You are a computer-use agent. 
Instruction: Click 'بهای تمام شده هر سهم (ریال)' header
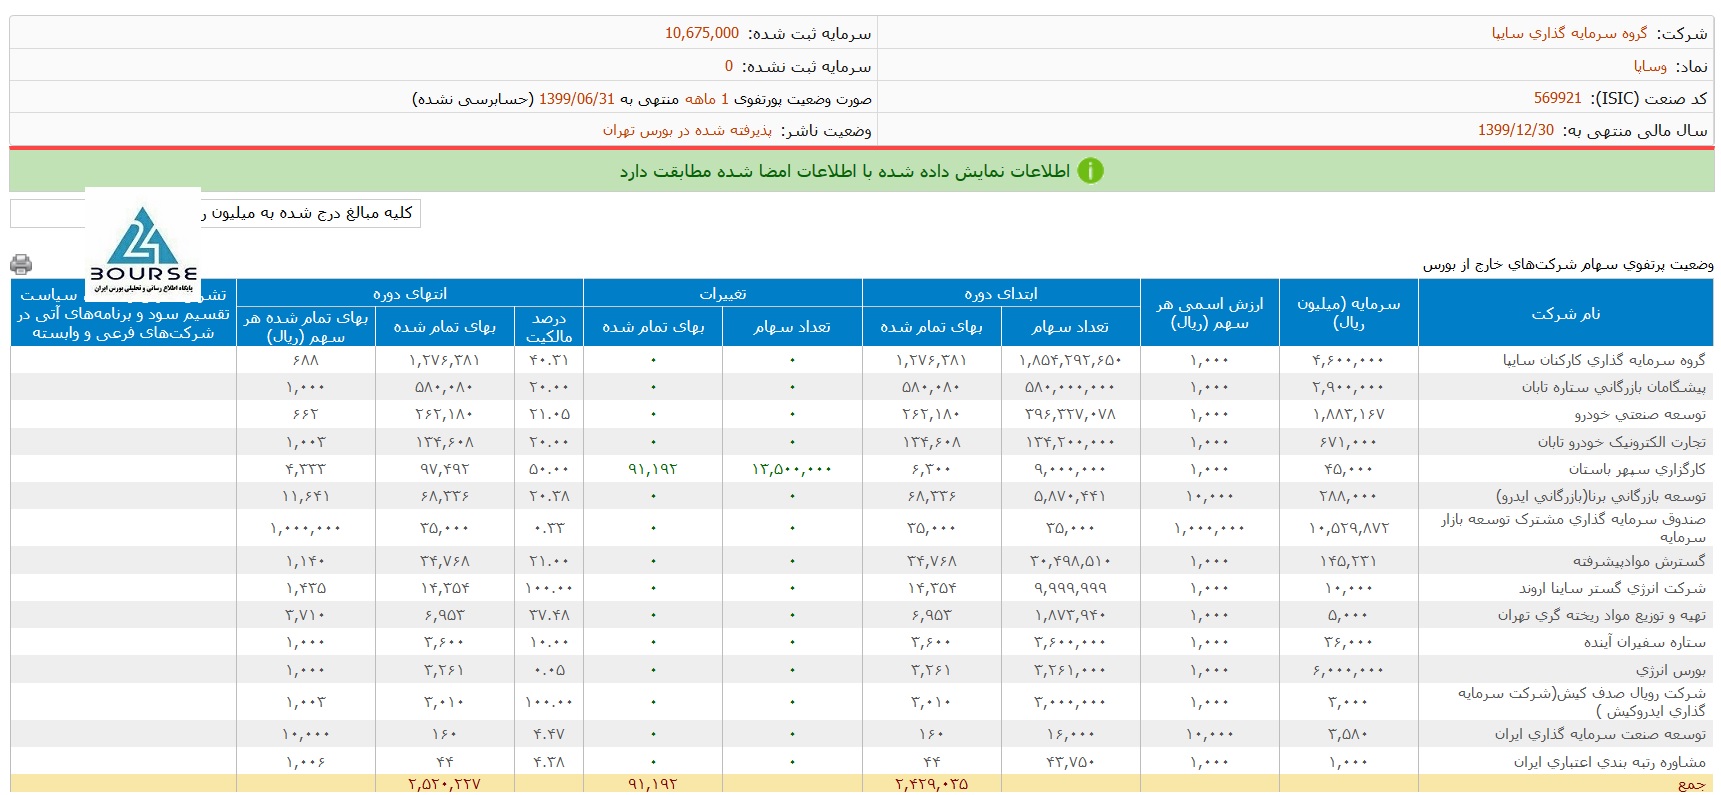[306, 327]
